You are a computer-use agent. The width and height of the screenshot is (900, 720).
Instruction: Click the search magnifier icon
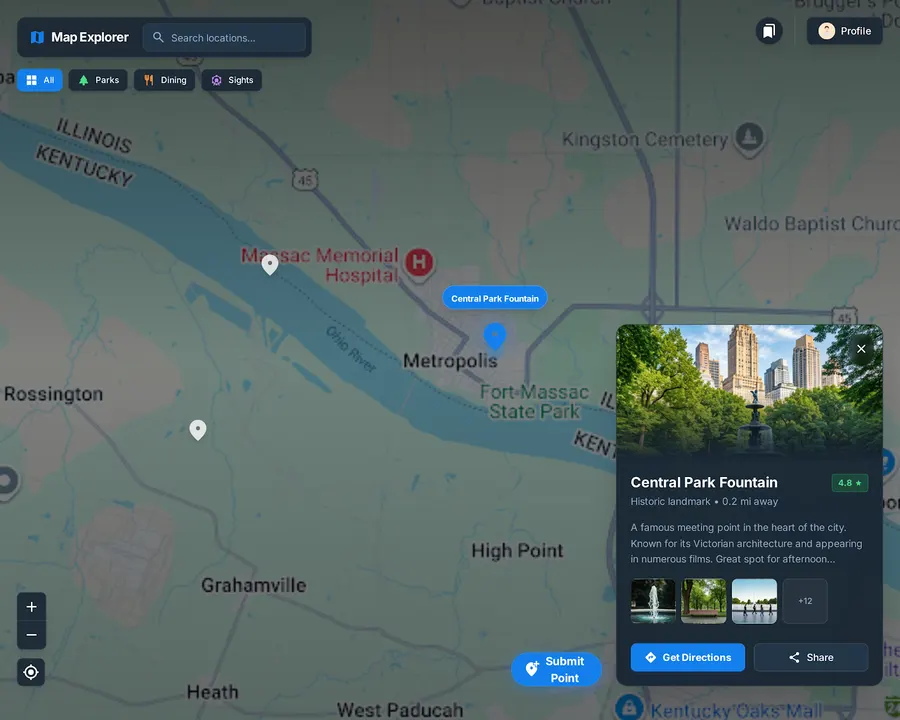pos(158,37)
